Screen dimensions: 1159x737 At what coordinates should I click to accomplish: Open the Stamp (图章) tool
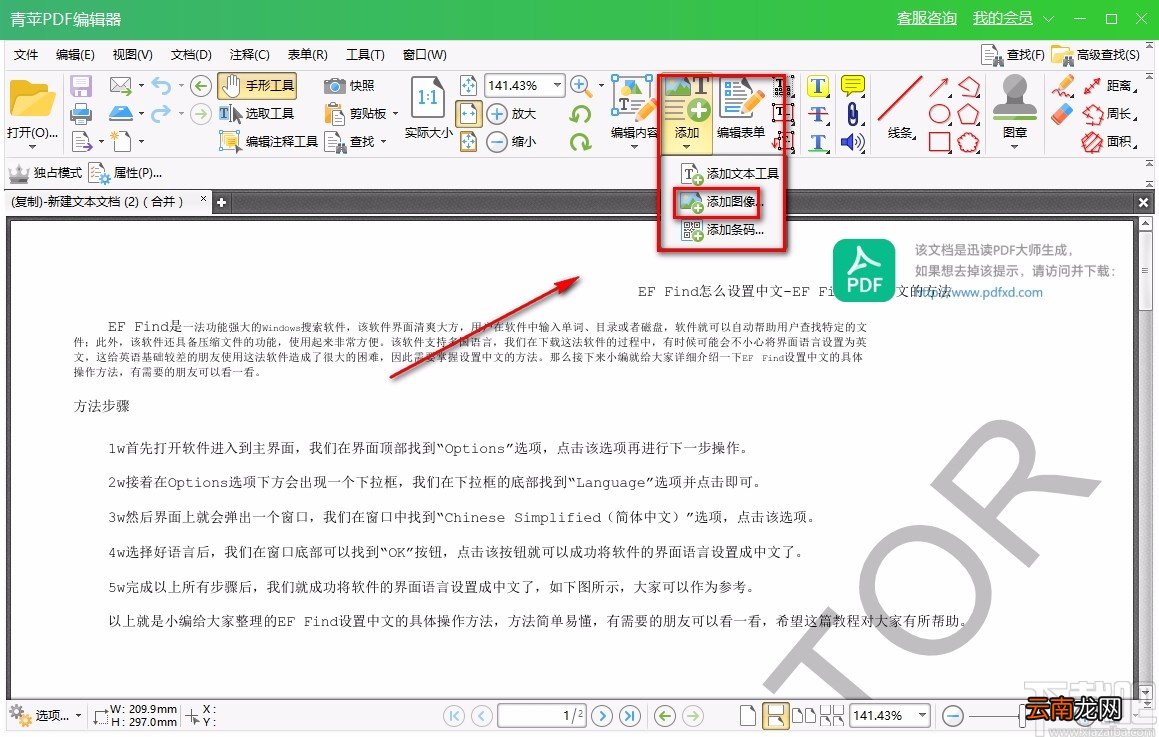pyautogui.click(x=1015, y=108)
